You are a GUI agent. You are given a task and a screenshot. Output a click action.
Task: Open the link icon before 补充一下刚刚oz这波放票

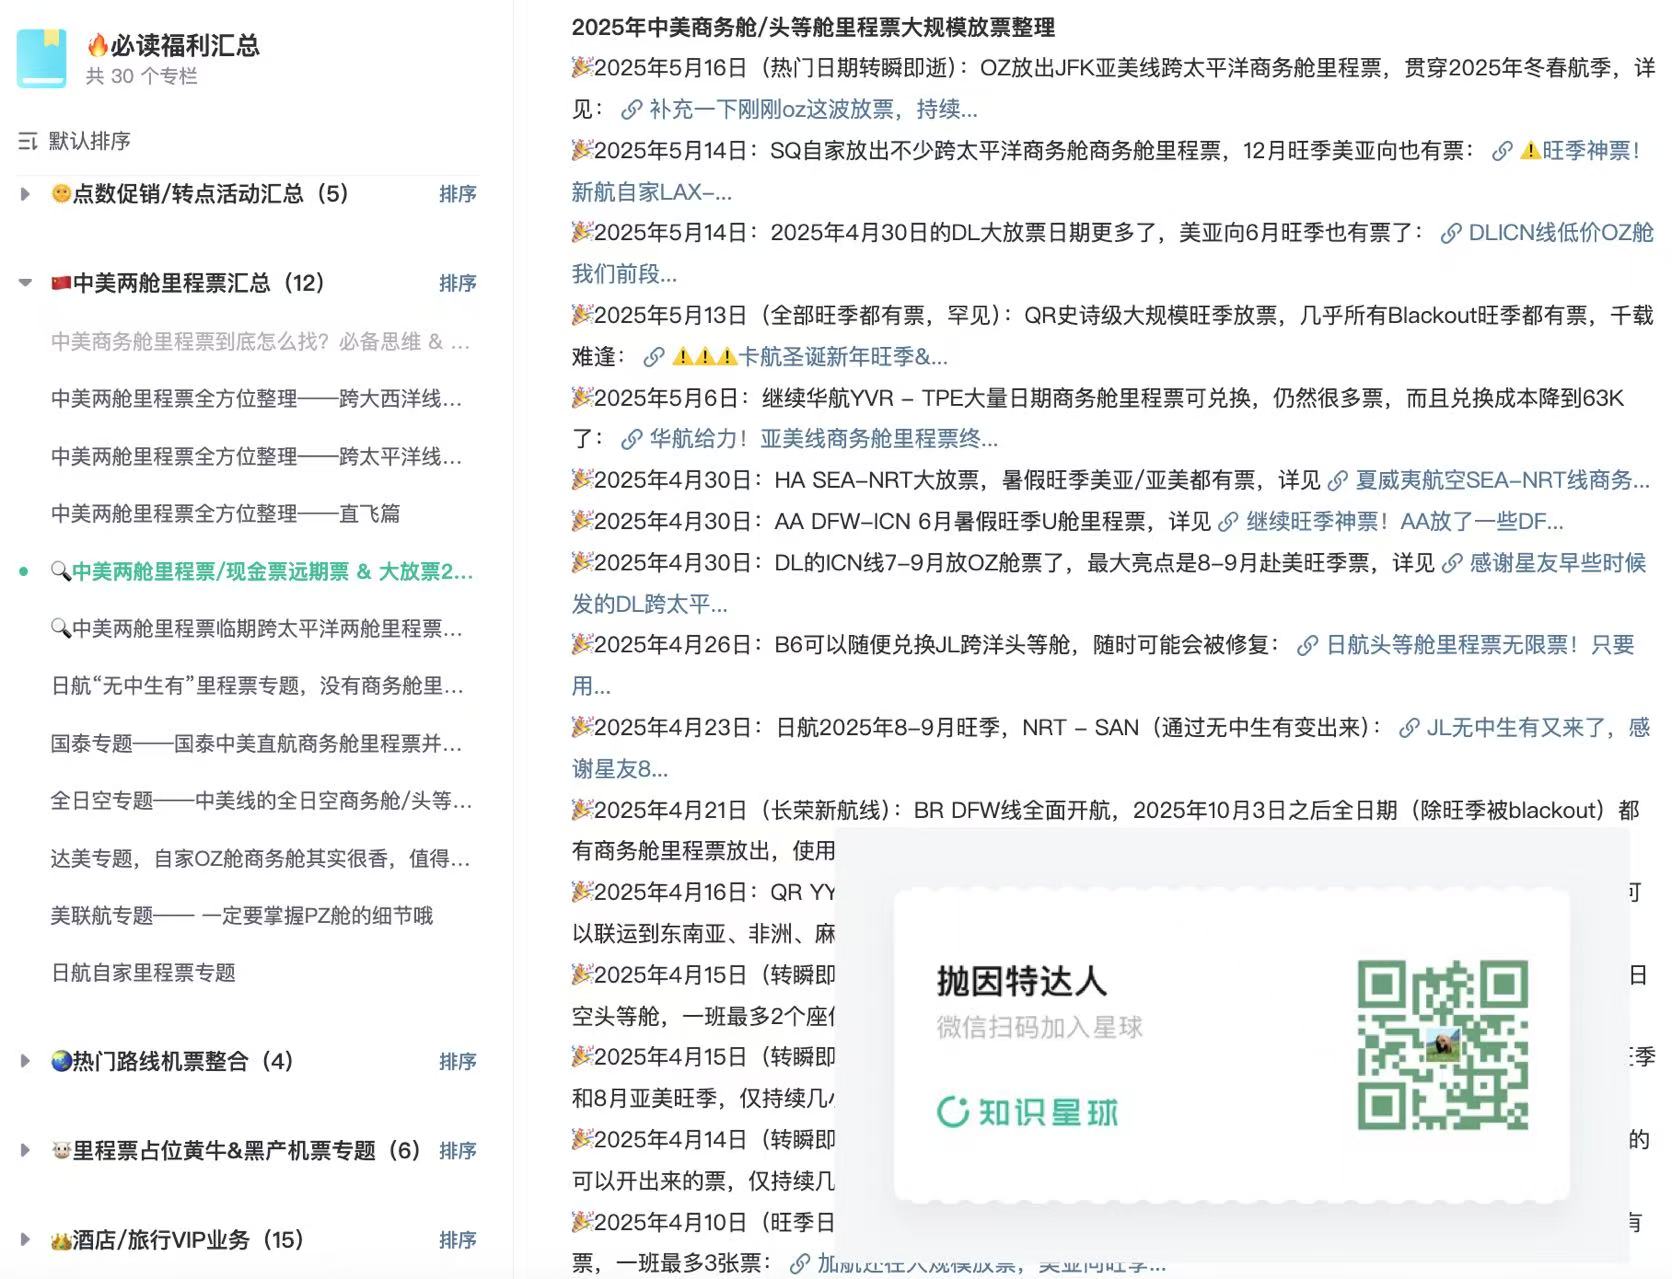coord(632,109)
